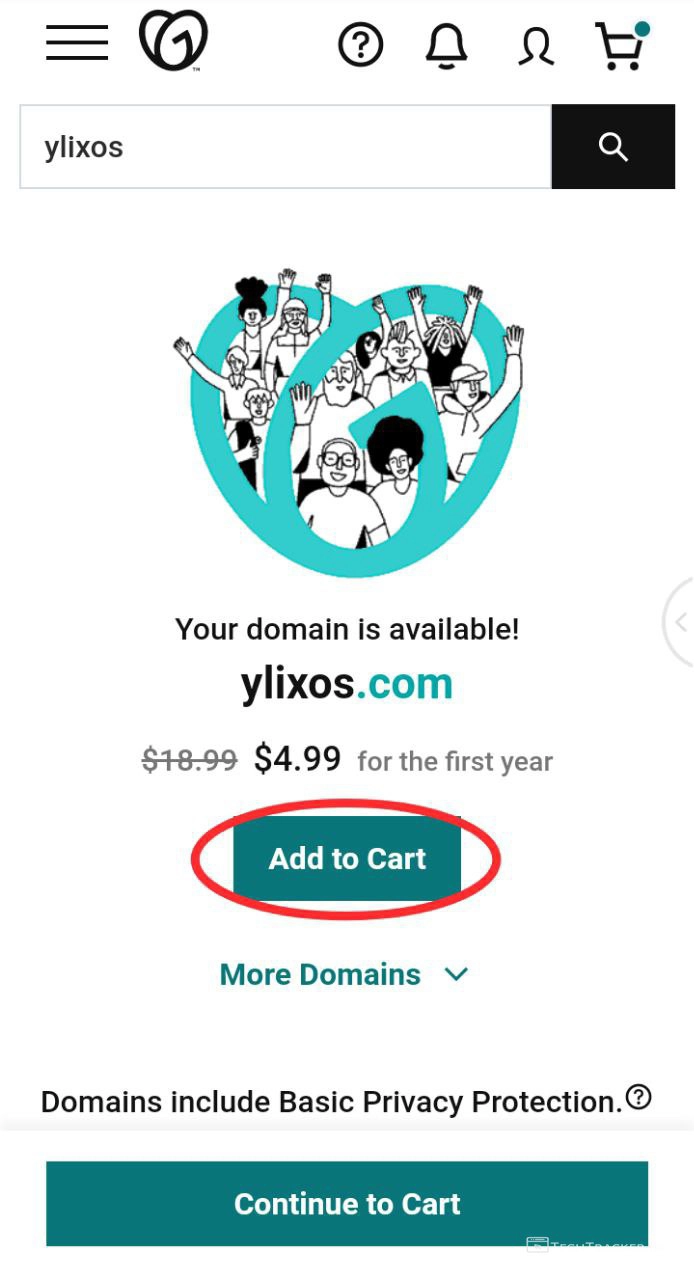Open the help question mark icon in header
Image resolution: width=694 pixels, height=1280 pixels.
coord(361,45)
